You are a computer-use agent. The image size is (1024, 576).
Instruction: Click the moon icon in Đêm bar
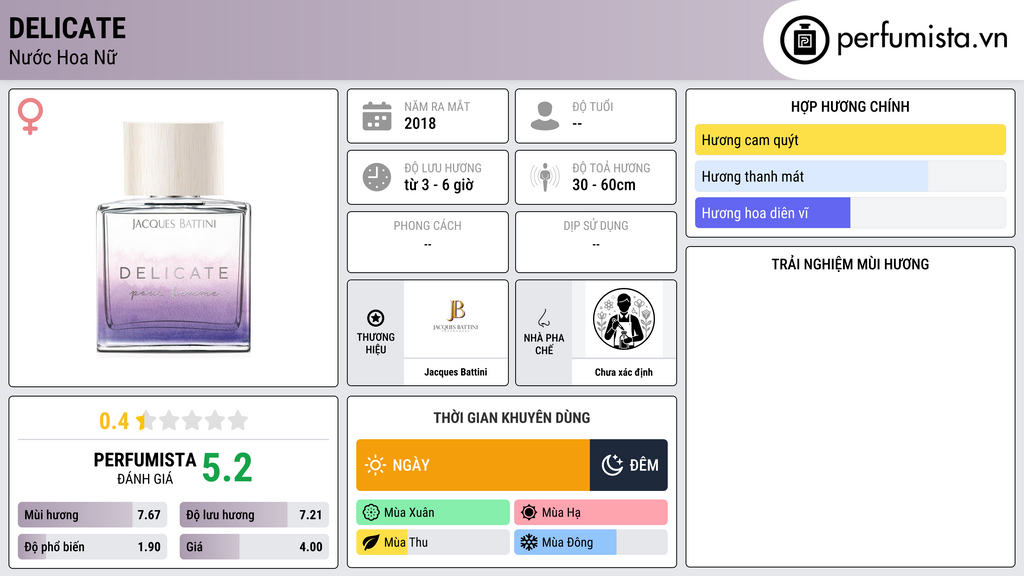[x=612, y=465]
